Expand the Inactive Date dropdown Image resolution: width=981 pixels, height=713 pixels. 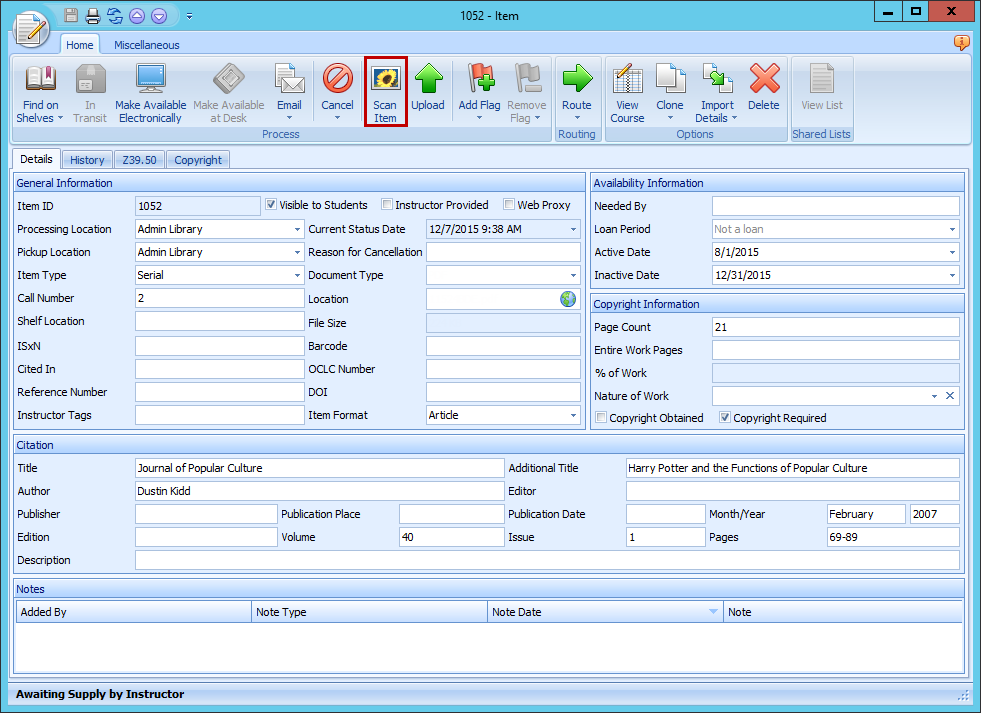952,276
